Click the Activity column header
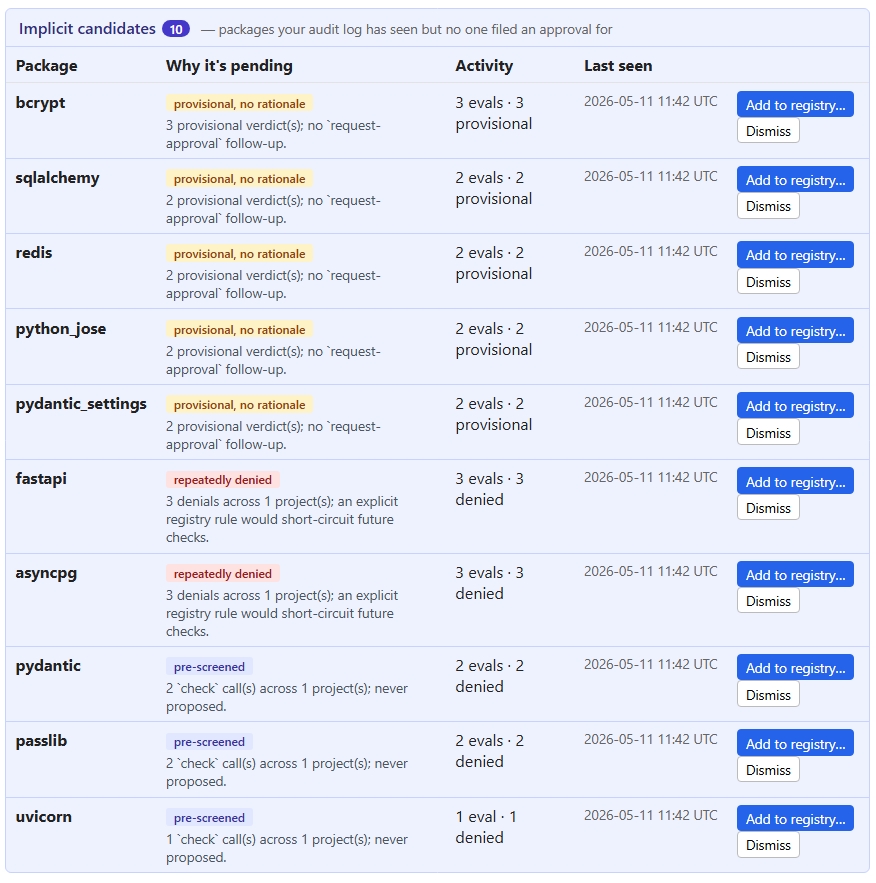Viewport: 876px width, 883px height. coord(484,66)
